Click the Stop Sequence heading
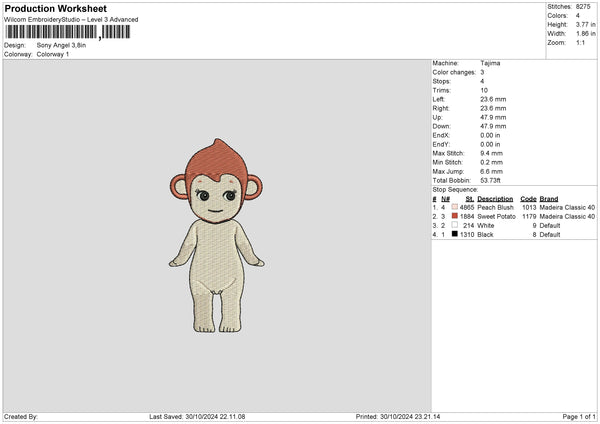 point(455,188)
